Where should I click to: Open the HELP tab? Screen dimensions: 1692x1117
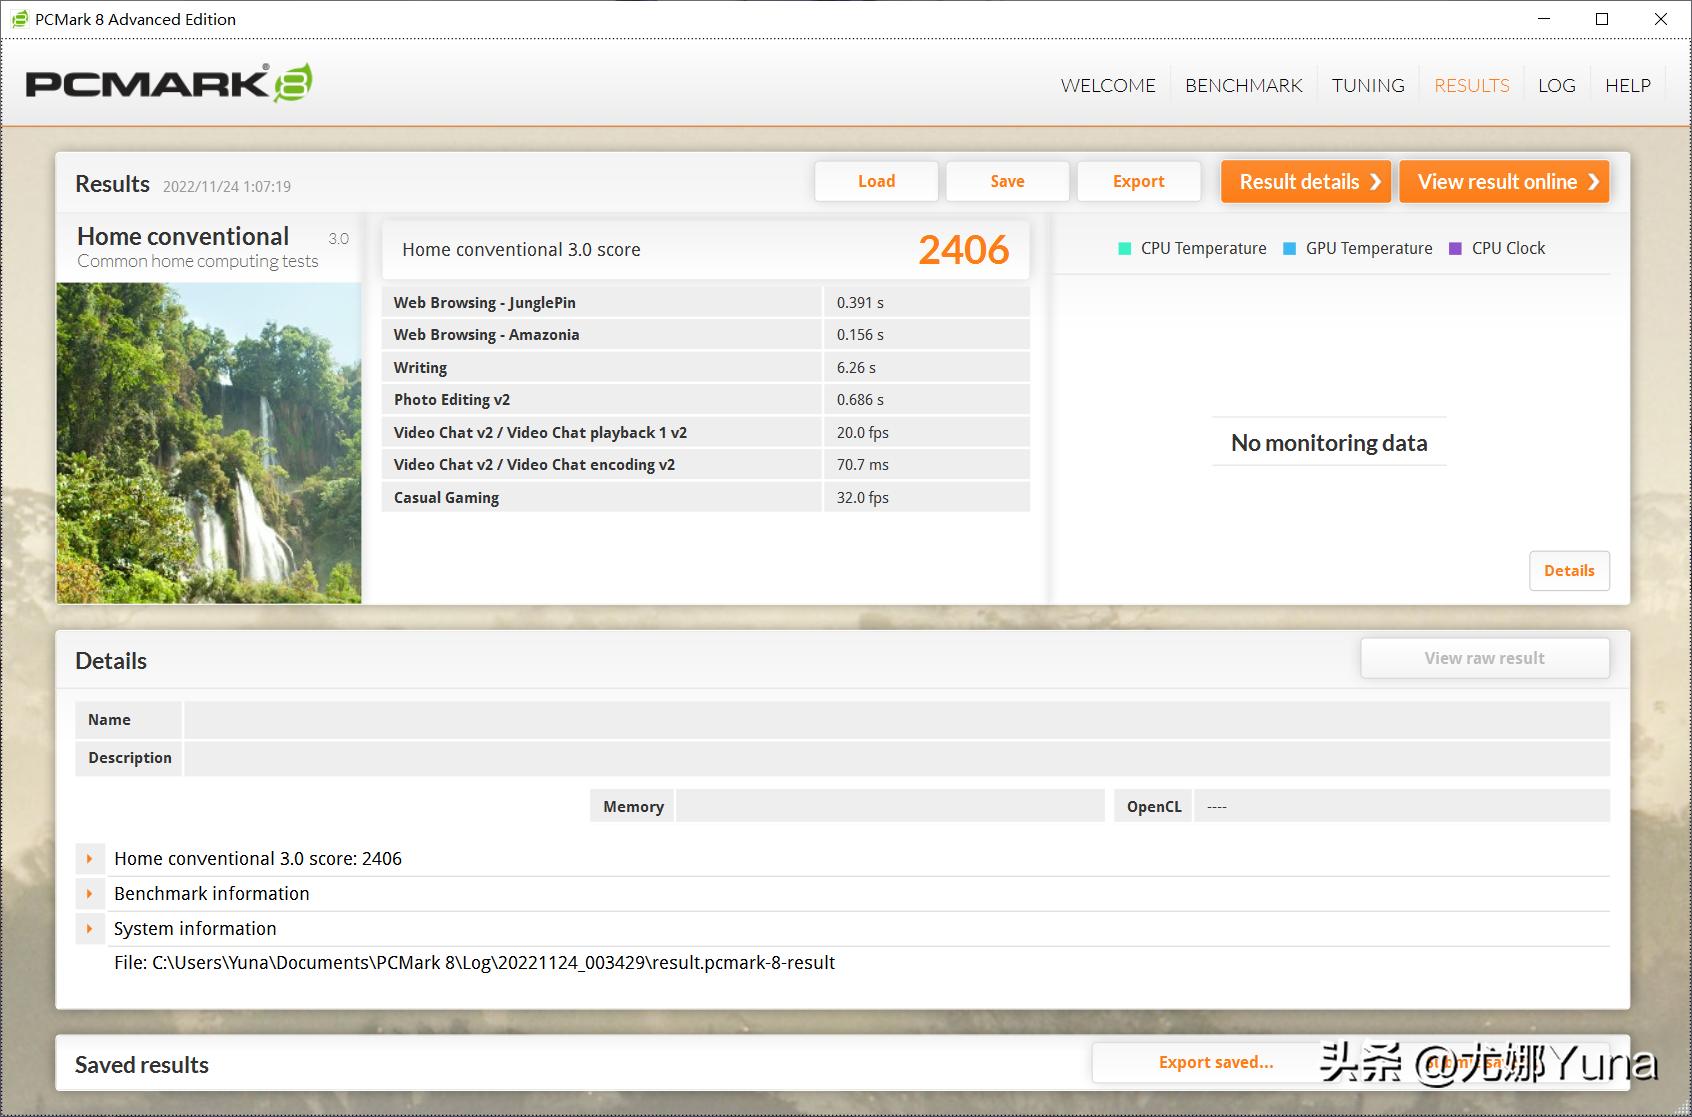coord(1627,85)
